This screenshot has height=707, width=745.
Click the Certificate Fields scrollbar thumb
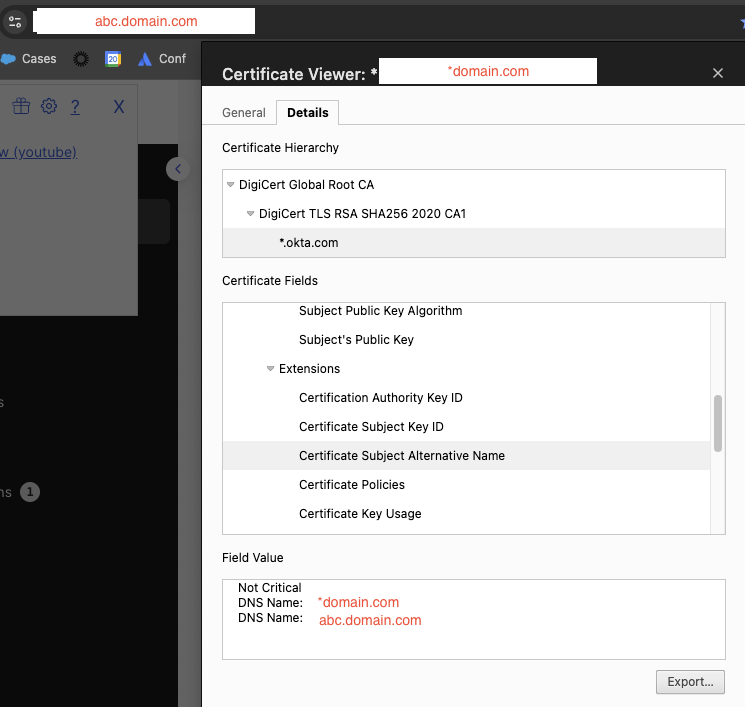tap(717, 423)
